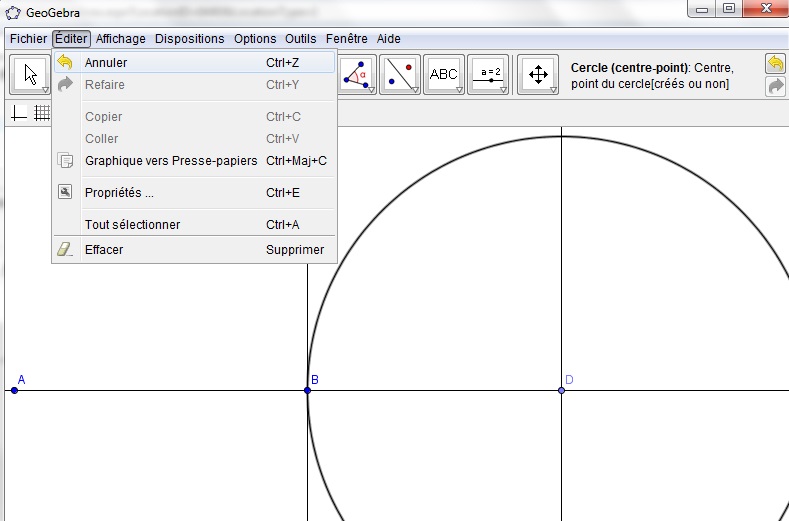Click Tout sélectionner menu entry
This screenshot has width=789, height=521.
click(x=132, y=224)
